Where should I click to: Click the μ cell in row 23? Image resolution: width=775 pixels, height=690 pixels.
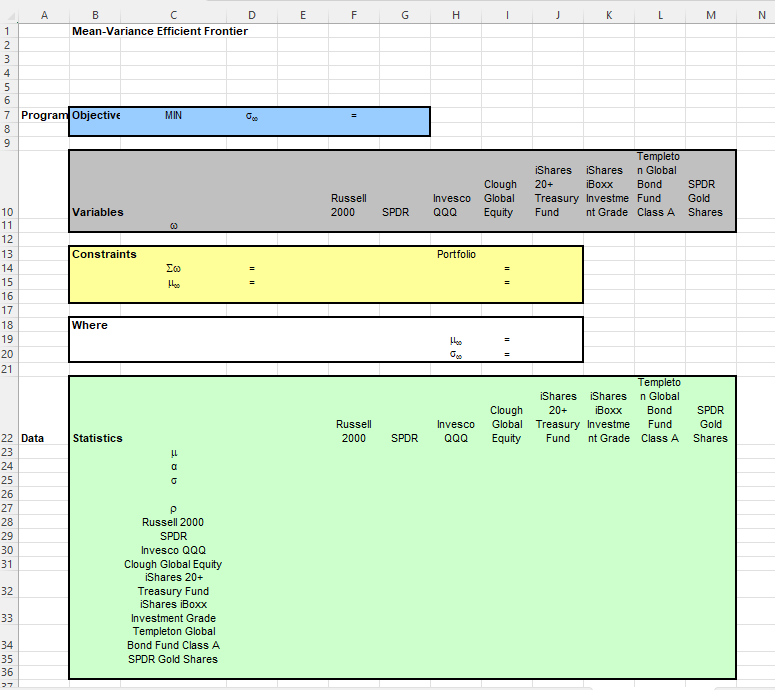pos(173,453)
